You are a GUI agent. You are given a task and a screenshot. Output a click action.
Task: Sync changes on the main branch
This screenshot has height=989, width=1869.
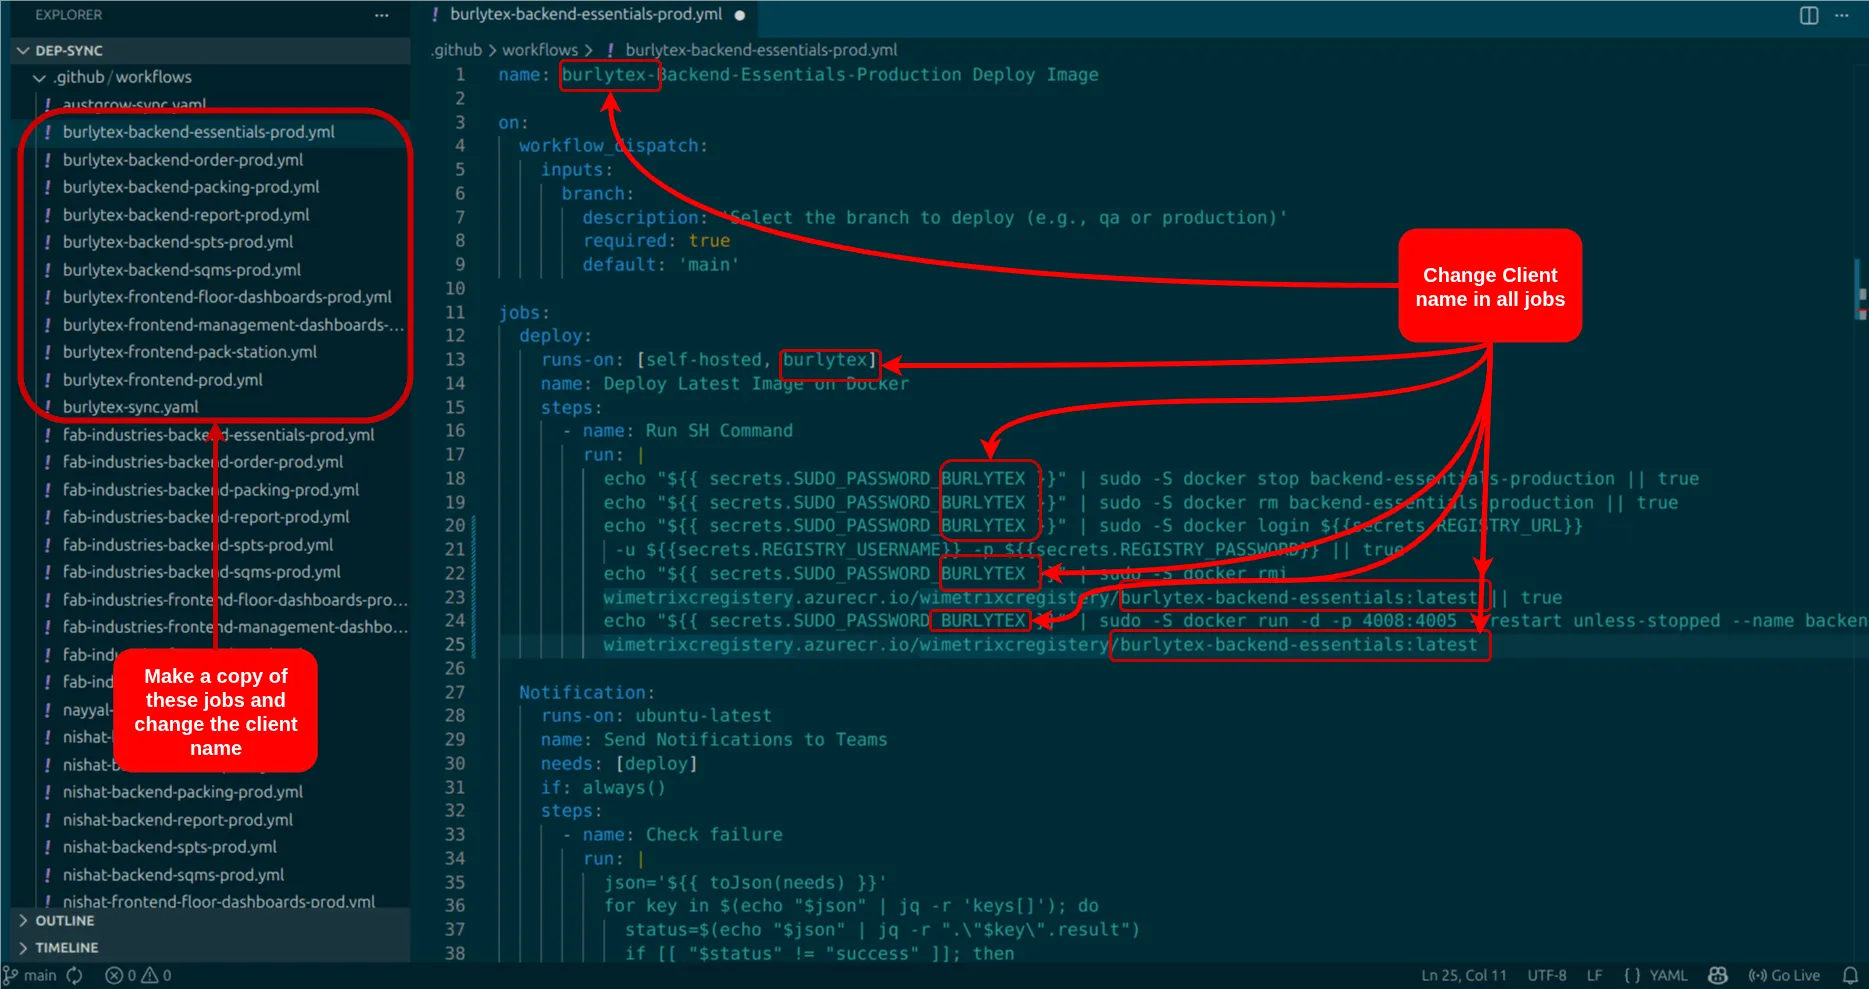(x=75, y=975)
